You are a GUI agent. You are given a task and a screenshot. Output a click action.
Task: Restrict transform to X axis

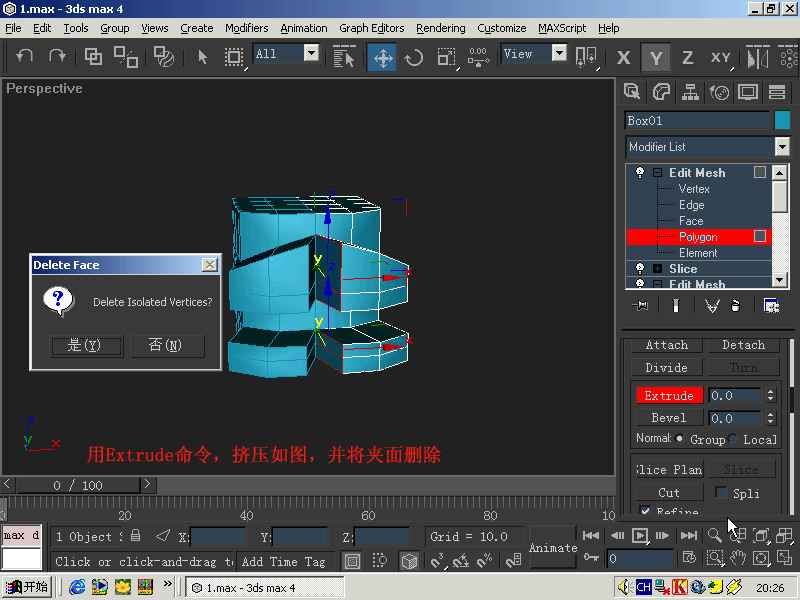623,57
